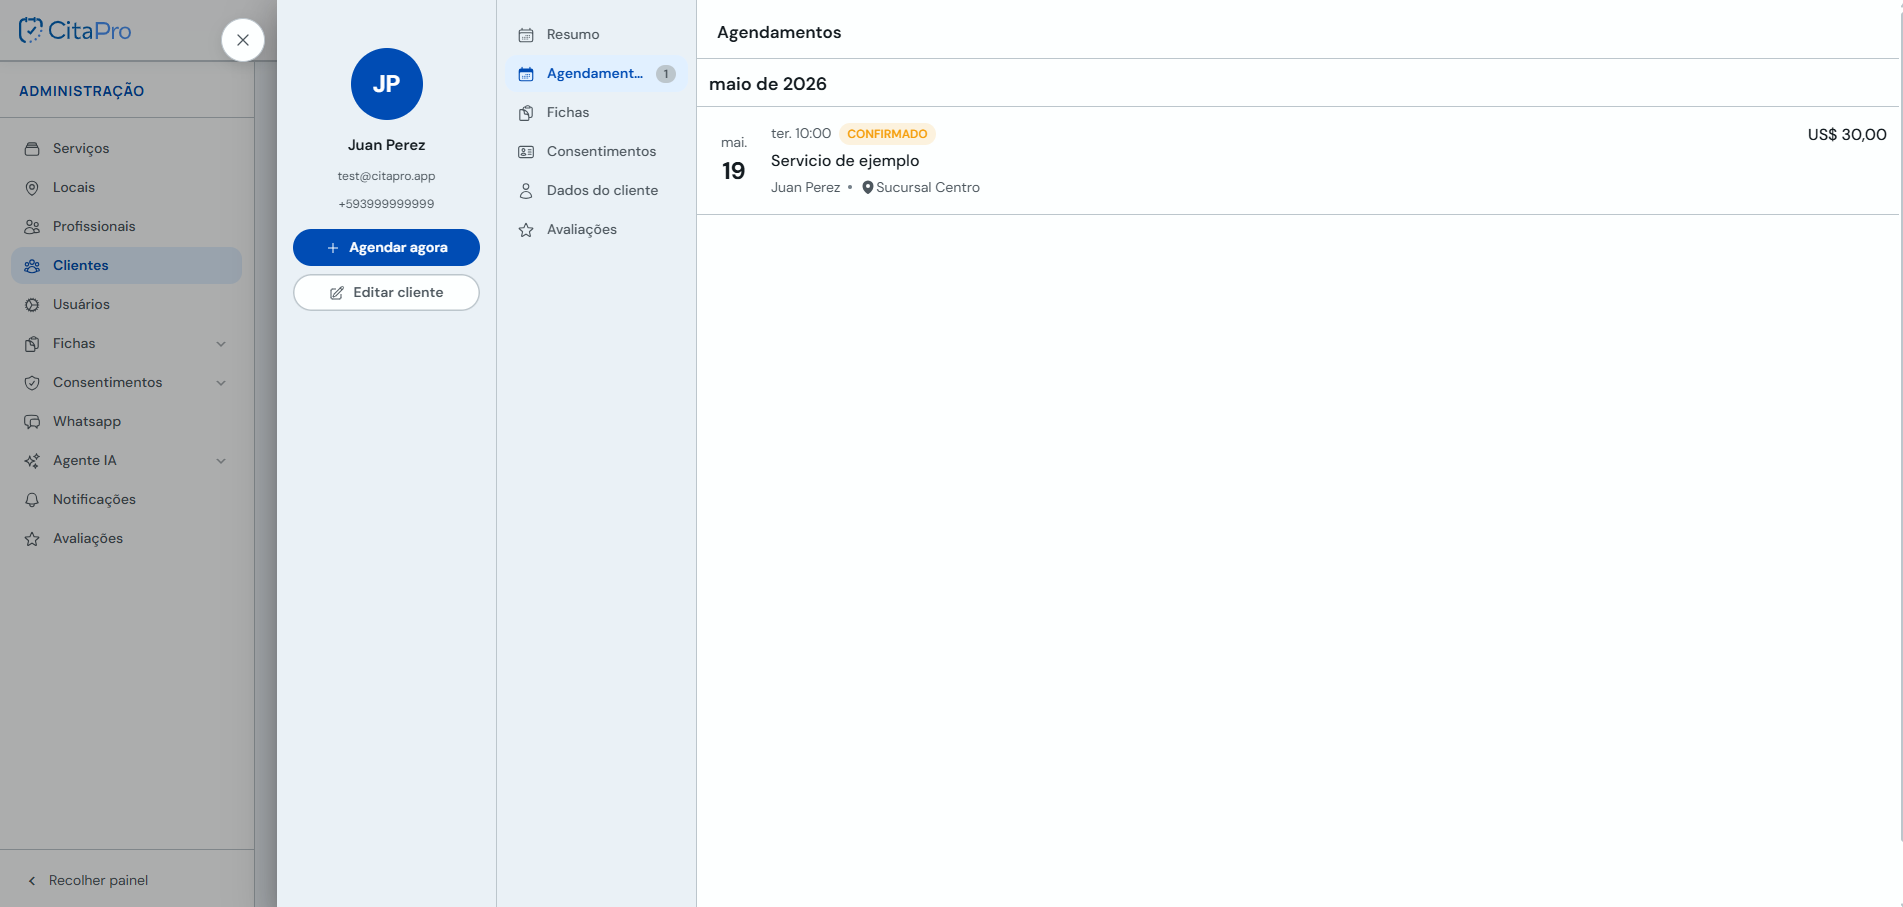This screenshot has width=1903, height=907.
Task: Open Serviços menu item
Action: [127, 148]
